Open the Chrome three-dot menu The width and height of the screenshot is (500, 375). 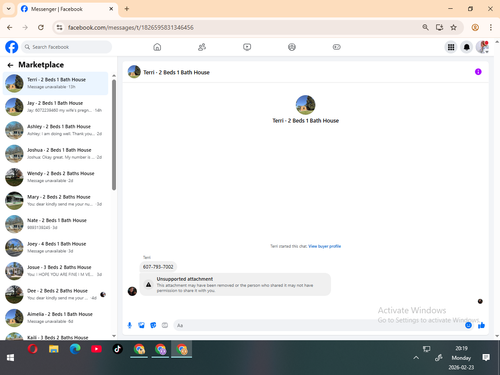click(x=491, y=27)
